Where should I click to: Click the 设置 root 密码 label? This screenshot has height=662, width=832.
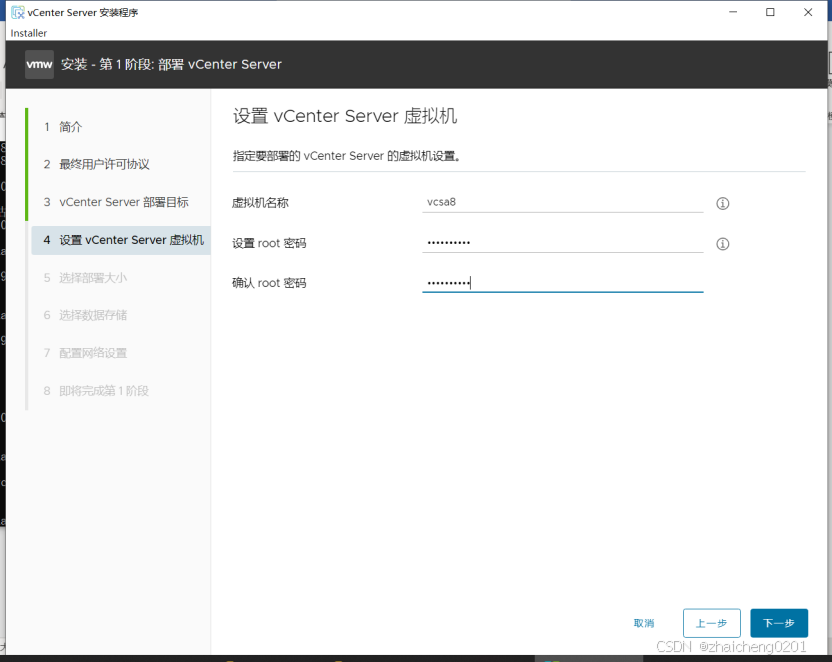tap(269, 243)
